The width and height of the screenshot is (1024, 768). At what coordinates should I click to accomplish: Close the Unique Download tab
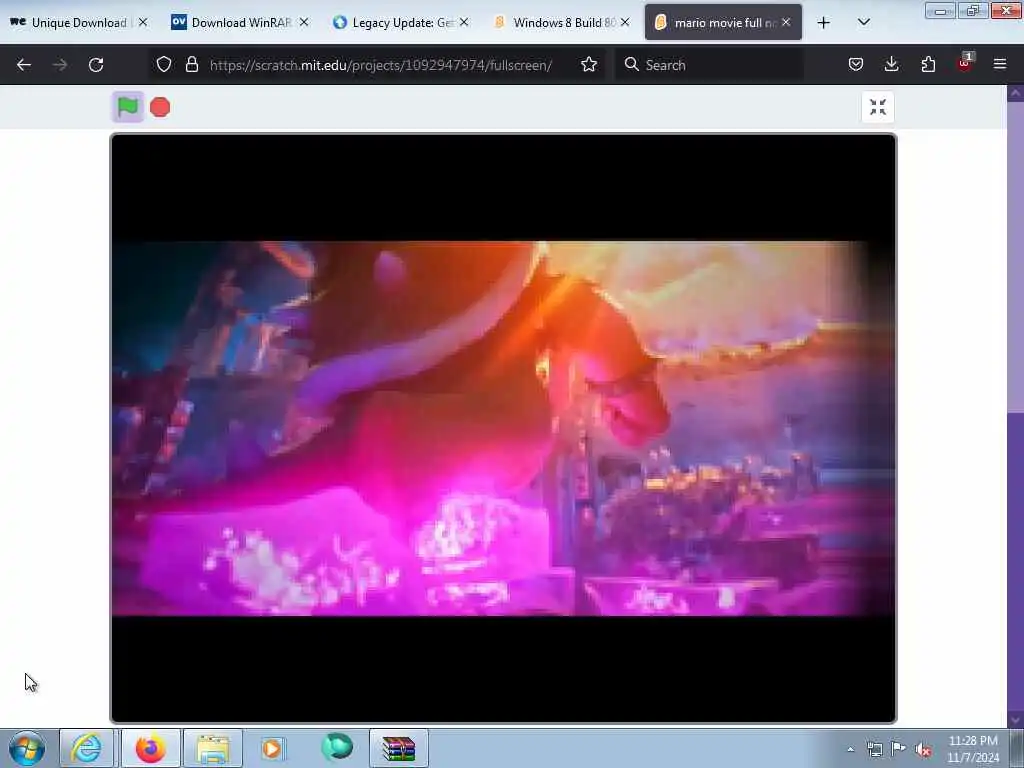[x=143, y=22]
